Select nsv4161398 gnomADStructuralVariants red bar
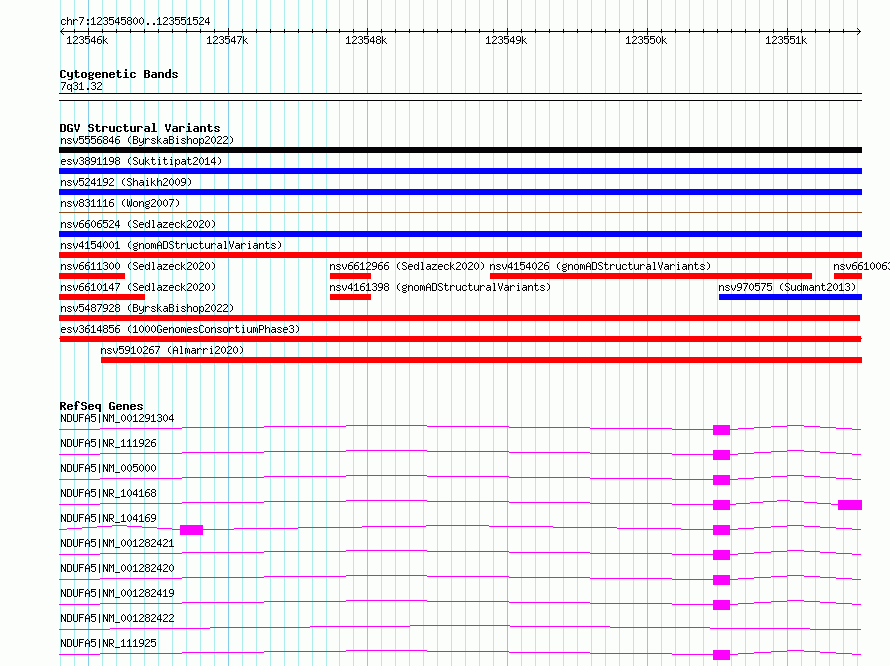The image size is (890, 666). [350, 297]
